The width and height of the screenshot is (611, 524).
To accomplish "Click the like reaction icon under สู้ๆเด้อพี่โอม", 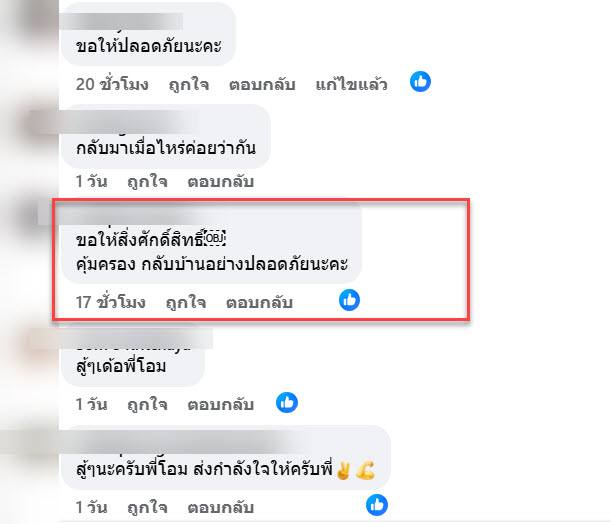I will click(x=287, y=403).
